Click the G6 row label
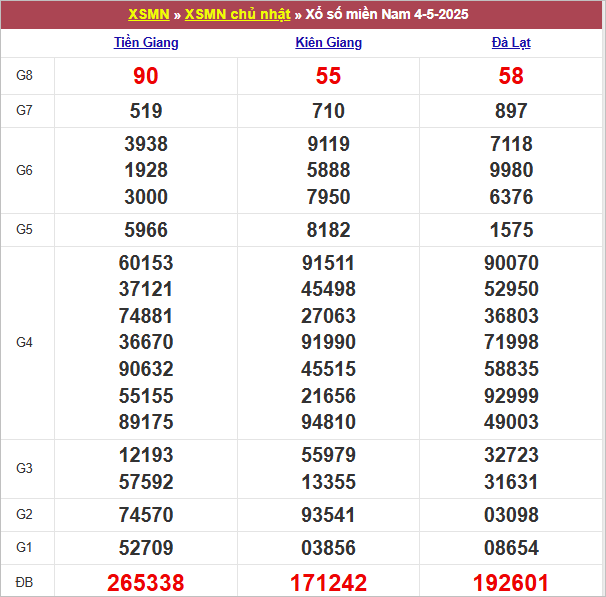The width and height of the screenshot is (606, 597). pyautogui.click(x=26, y=171)
